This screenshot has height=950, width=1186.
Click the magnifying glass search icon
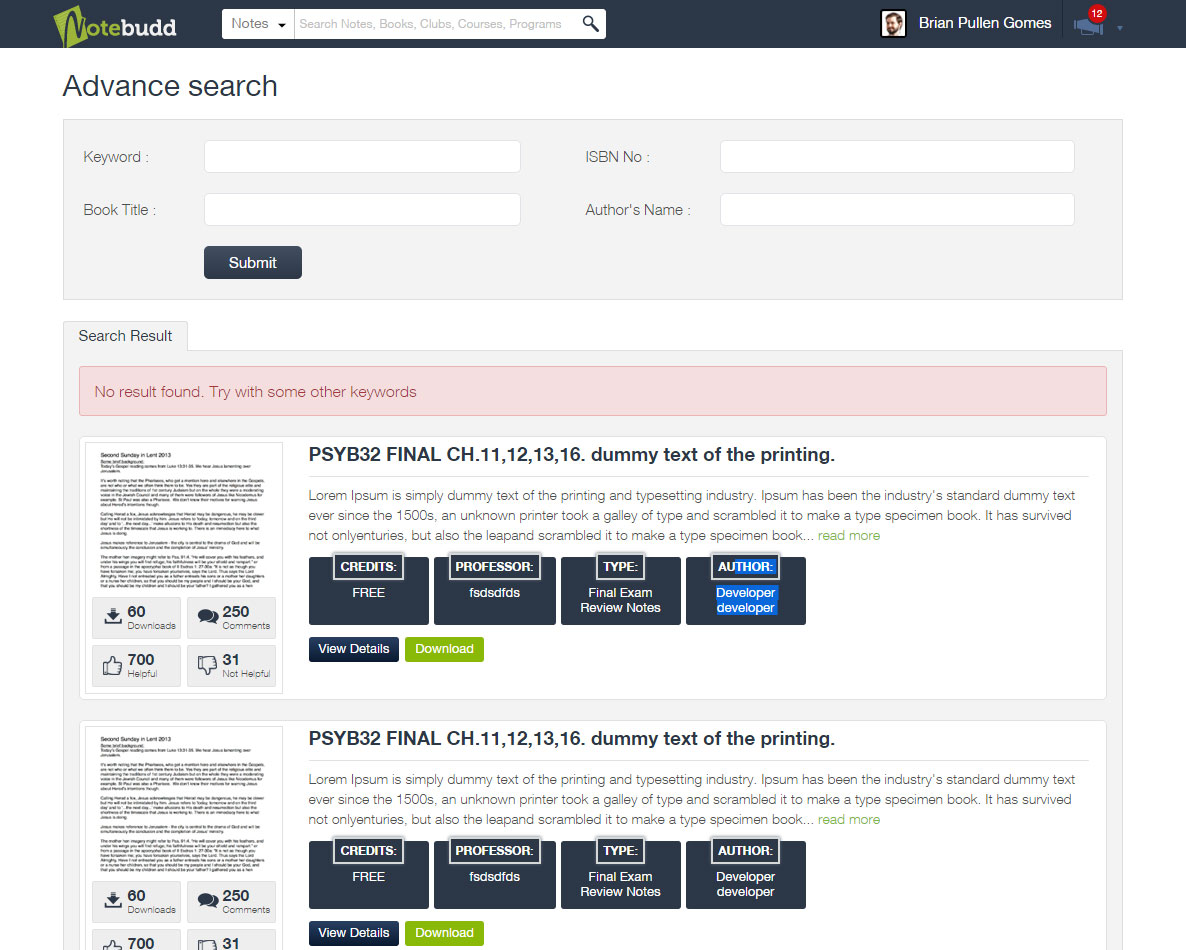590,24
